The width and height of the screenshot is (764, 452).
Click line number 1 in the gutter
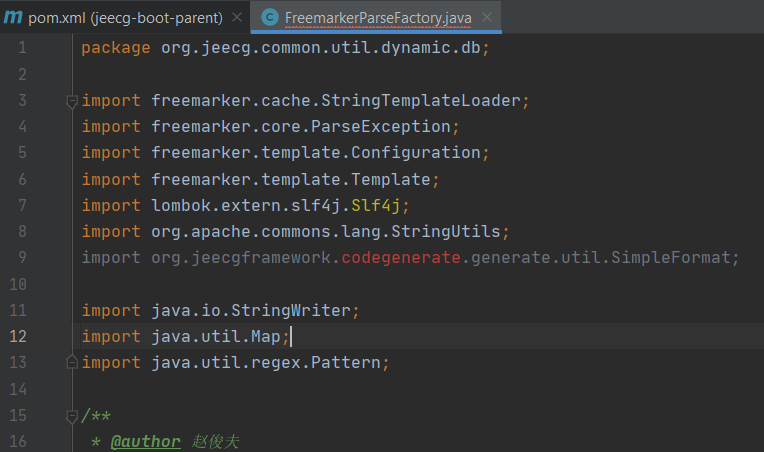22,48
